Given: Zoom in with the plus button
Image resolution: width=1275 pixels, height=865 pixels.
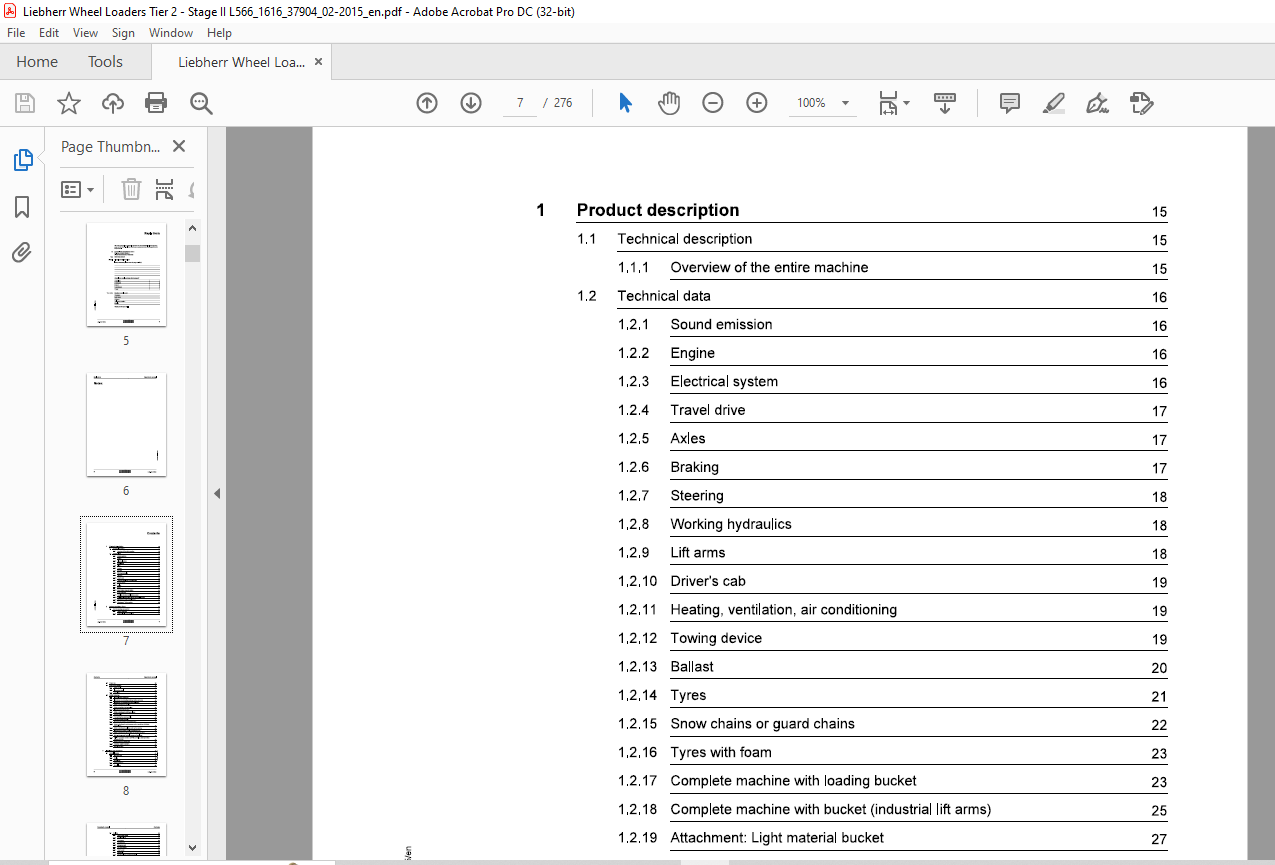Looking at the screenshot, I should (757, 103).
